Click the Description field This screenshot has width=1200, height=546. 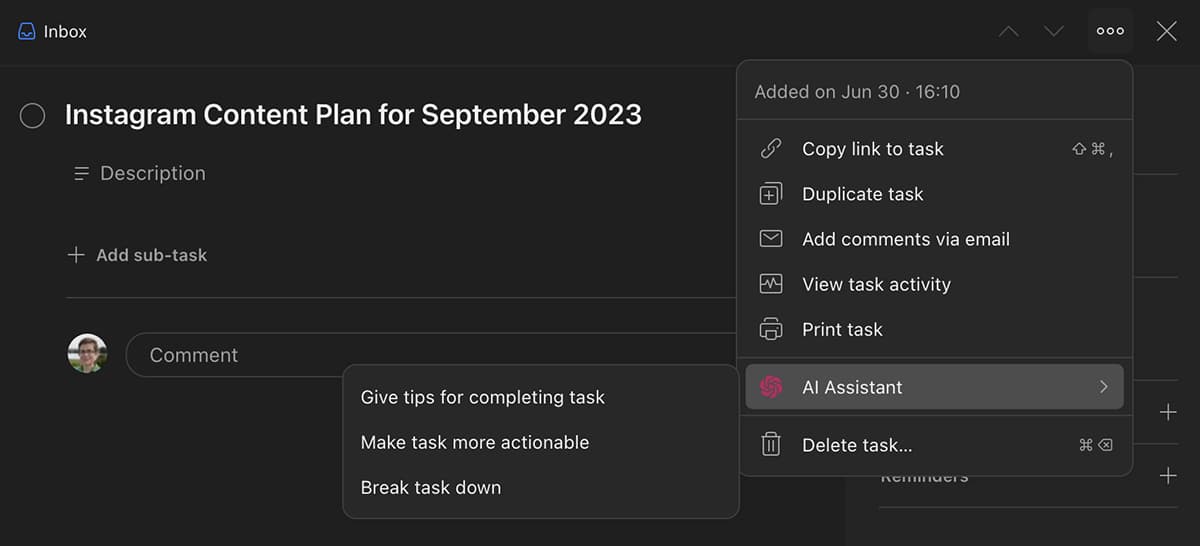tap(152, 173)
